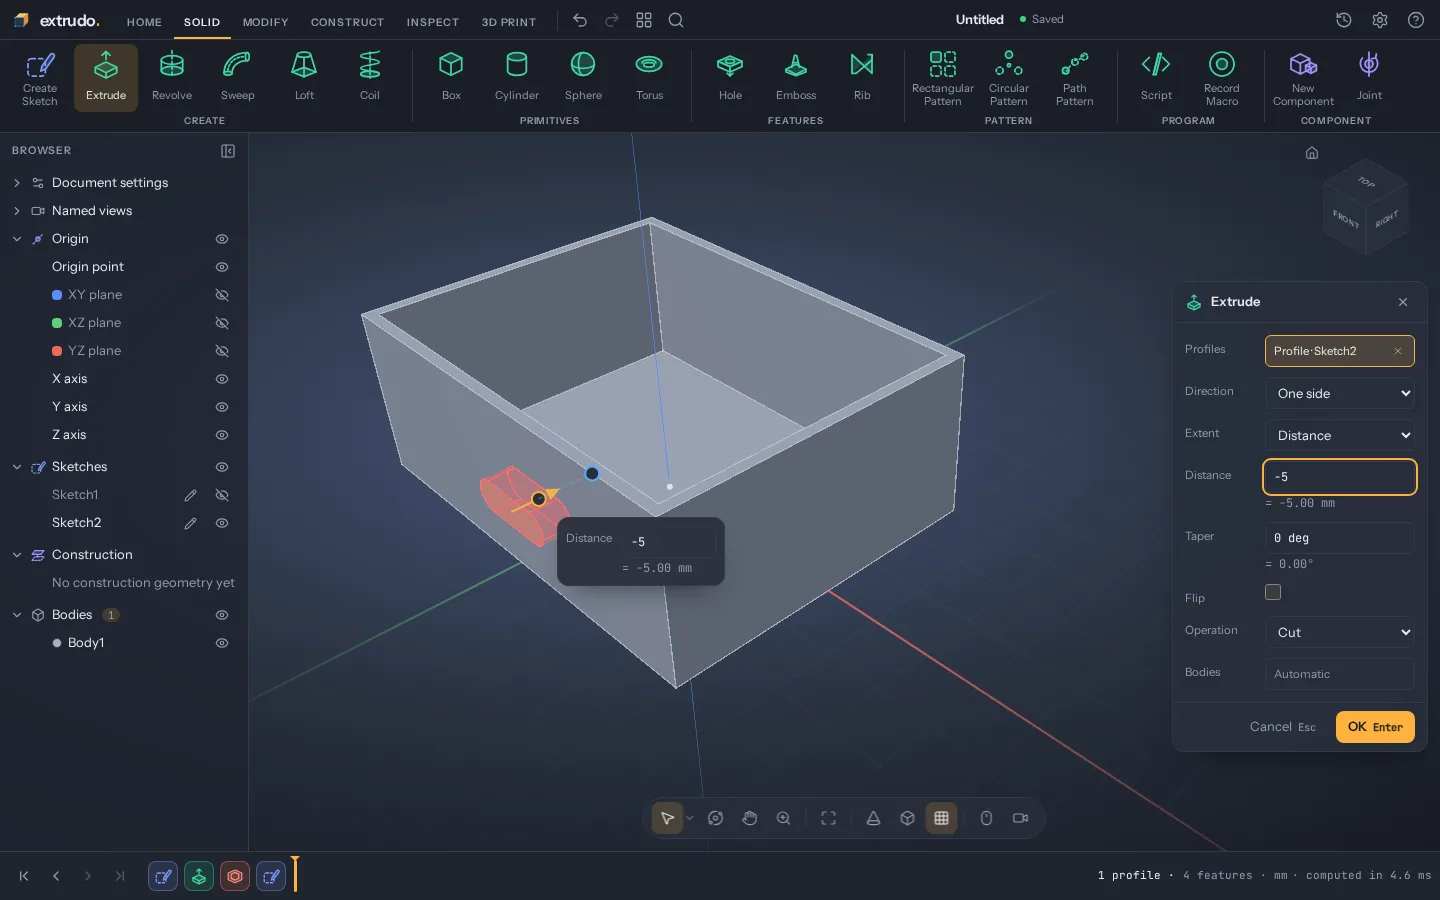The height and width of the screenshot is (900, 1440).
Task: Add a Torus primitive
Action: (649, 77)
